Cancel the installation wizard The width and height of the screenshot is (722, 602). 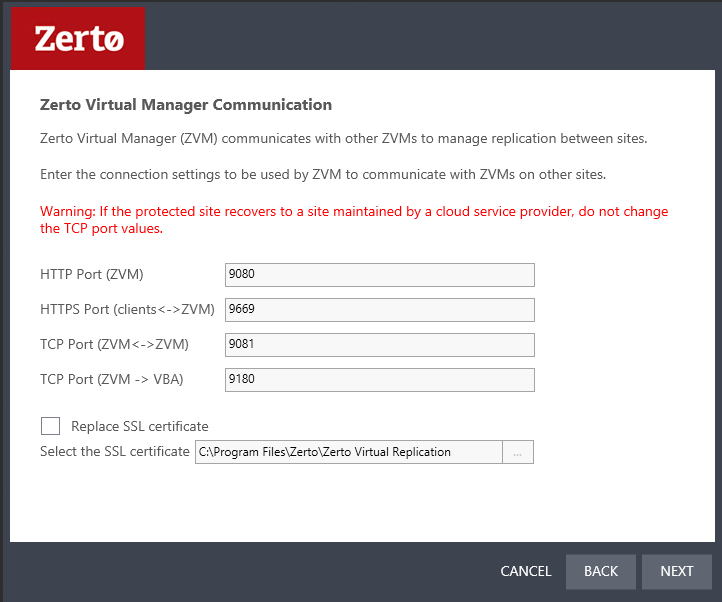click(x=526, y=571)
